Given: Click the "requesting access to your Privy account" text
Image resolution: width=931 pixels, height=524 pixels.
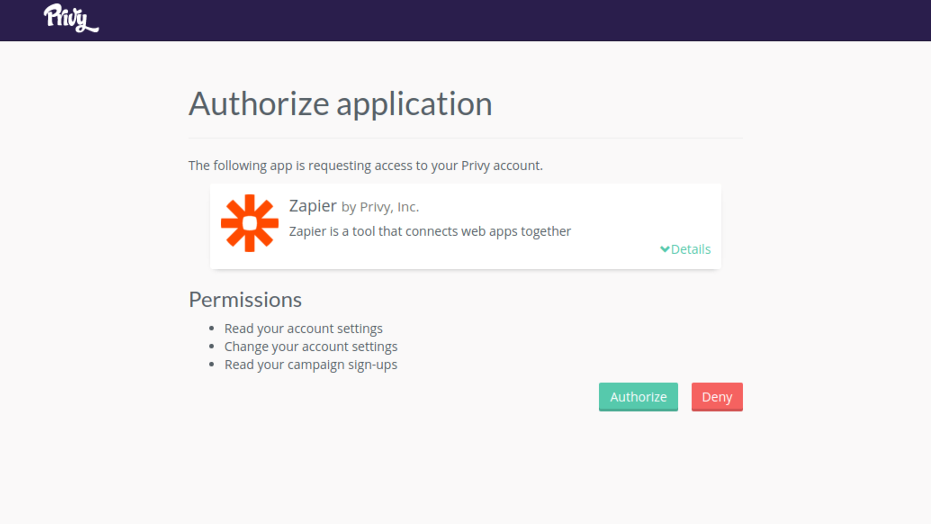Looking at the screenshot, I should pos(425,166).
